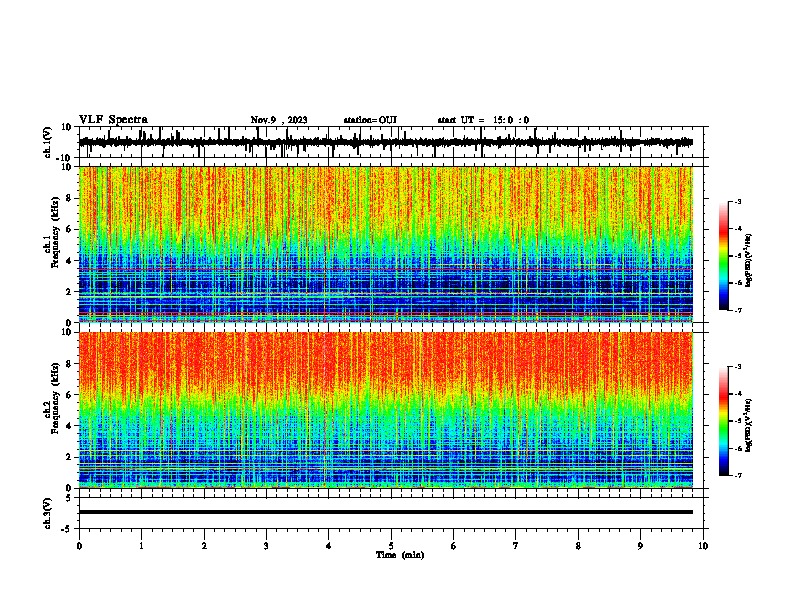Click the ch.3 flat black trace
Viewport: 792px width, 612px height.
tap(385, 512)
